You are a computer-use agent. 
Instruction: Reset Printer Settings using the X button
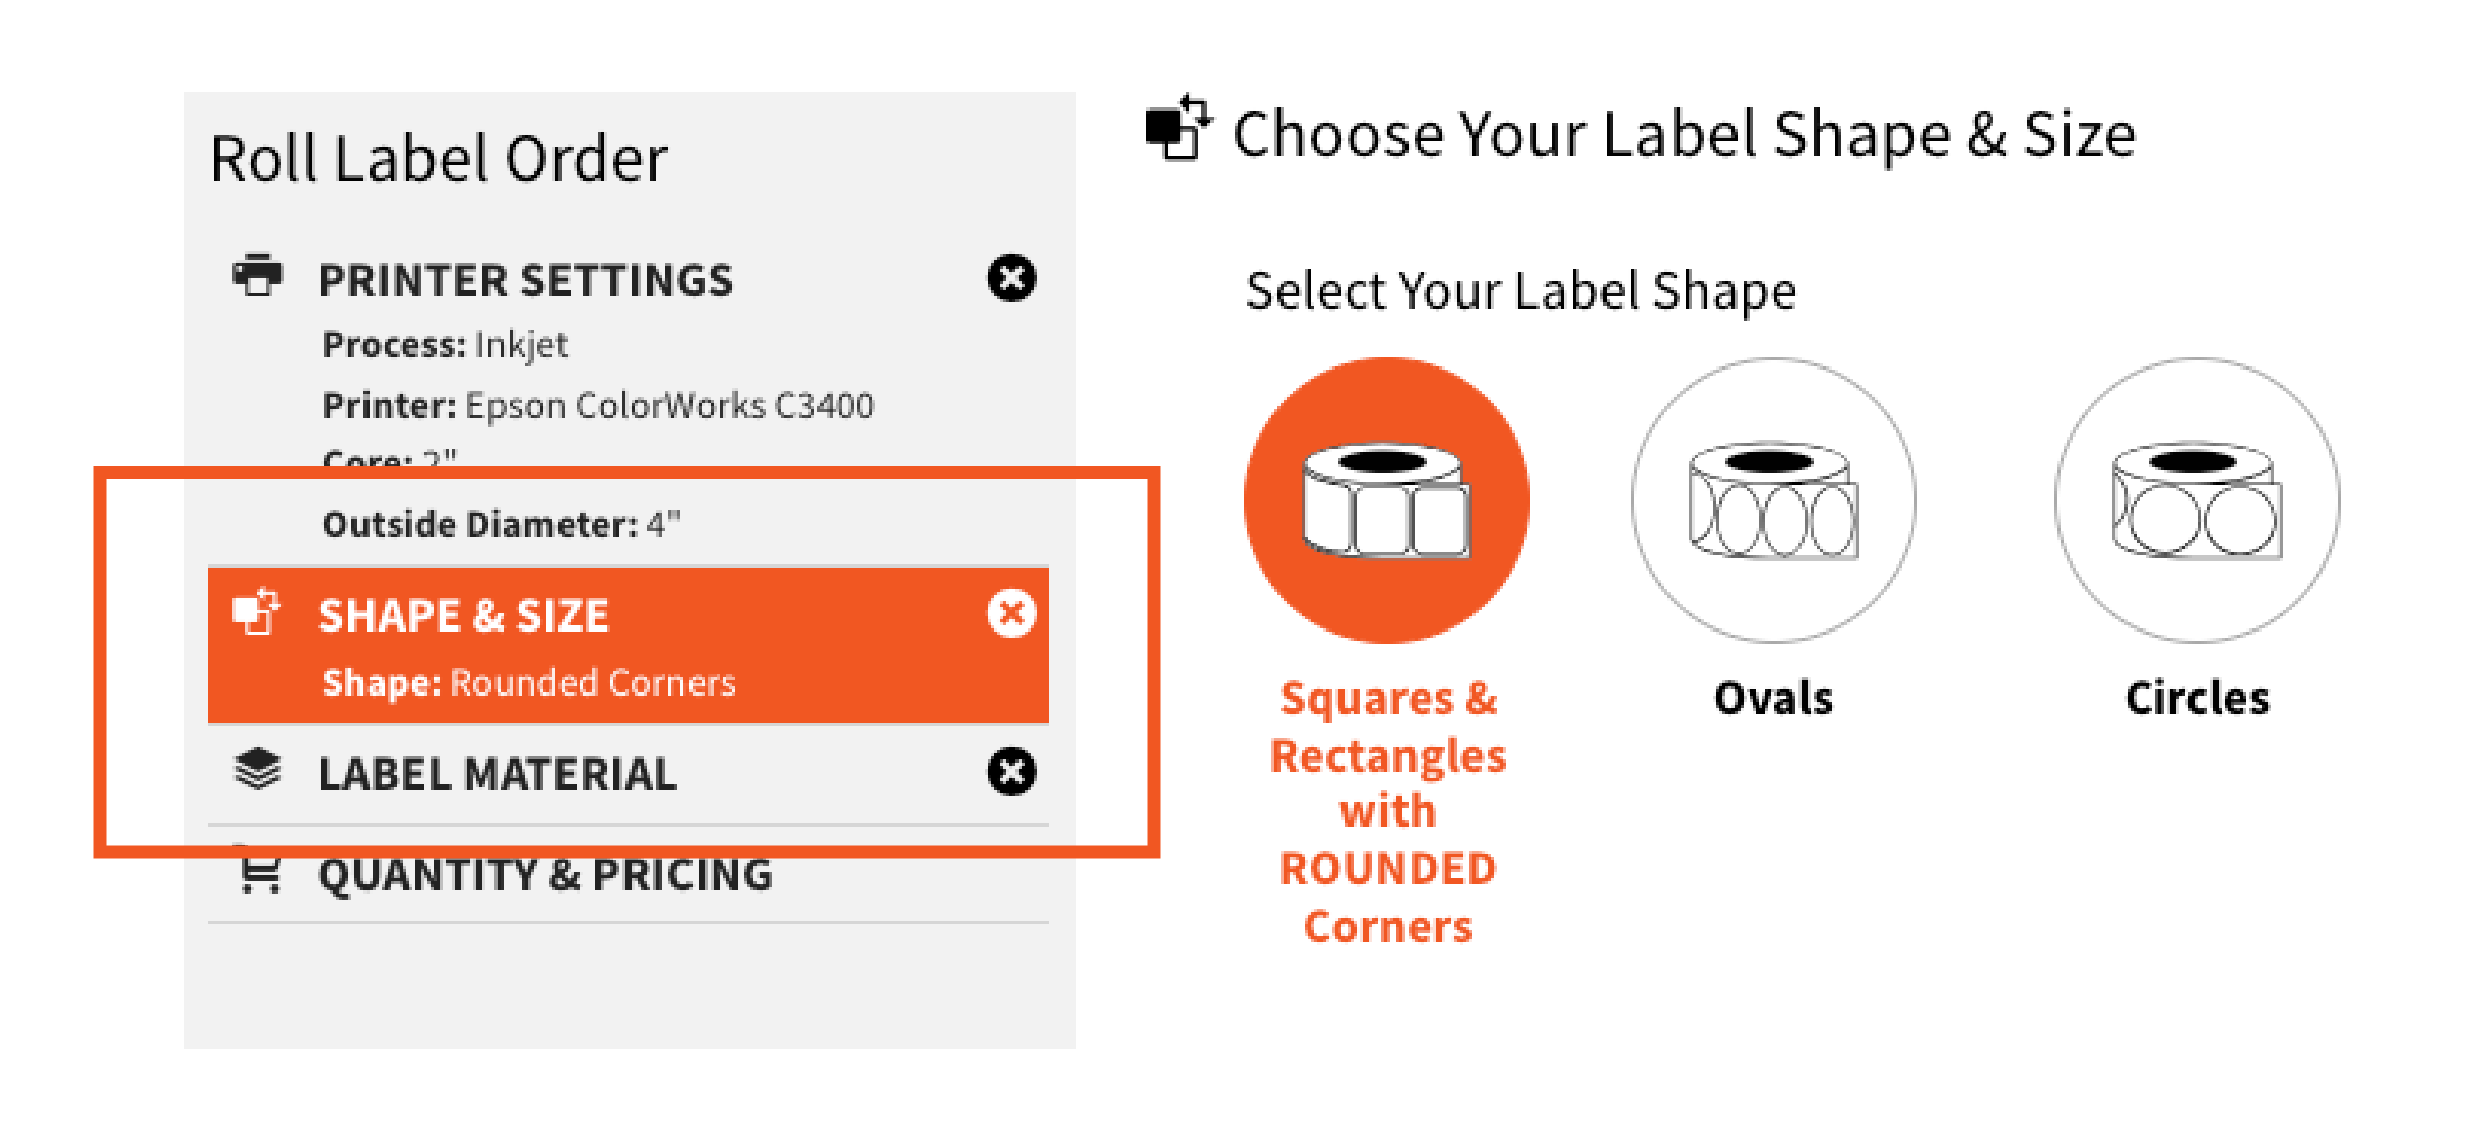tap(1012, 278)
